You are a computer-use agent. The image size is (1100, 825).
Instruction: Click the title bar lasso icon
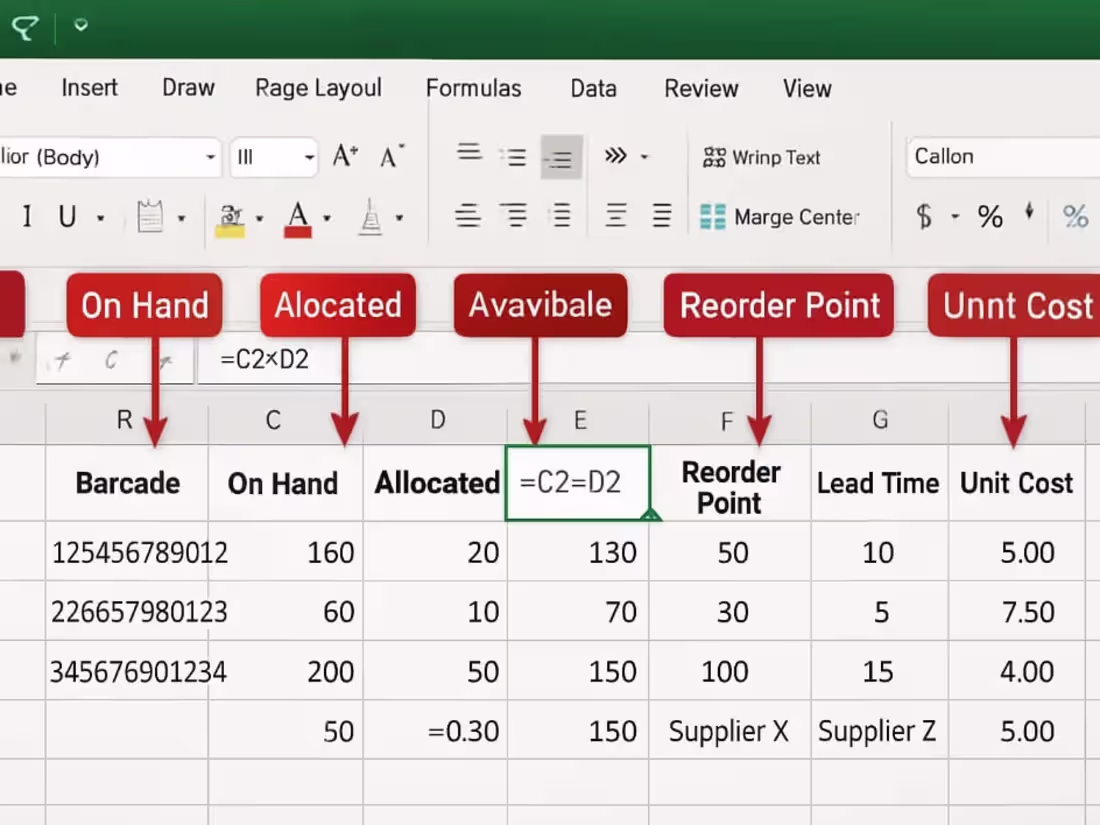[x=25, y=27]
